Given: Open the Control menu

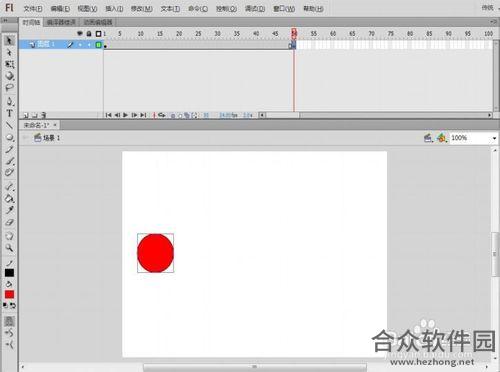Looking at the screenshot, I should [x=226, y=9].
